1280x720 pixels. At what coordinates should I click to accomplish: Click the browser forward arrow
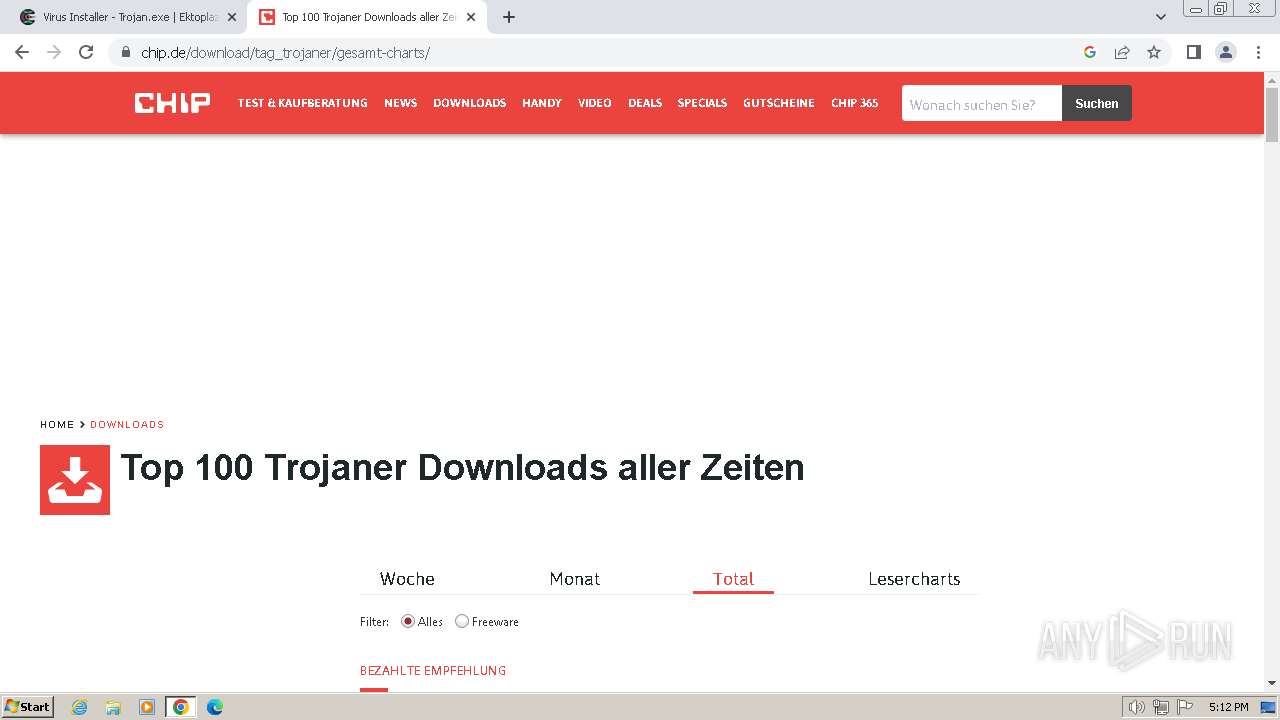coord(54,52)
